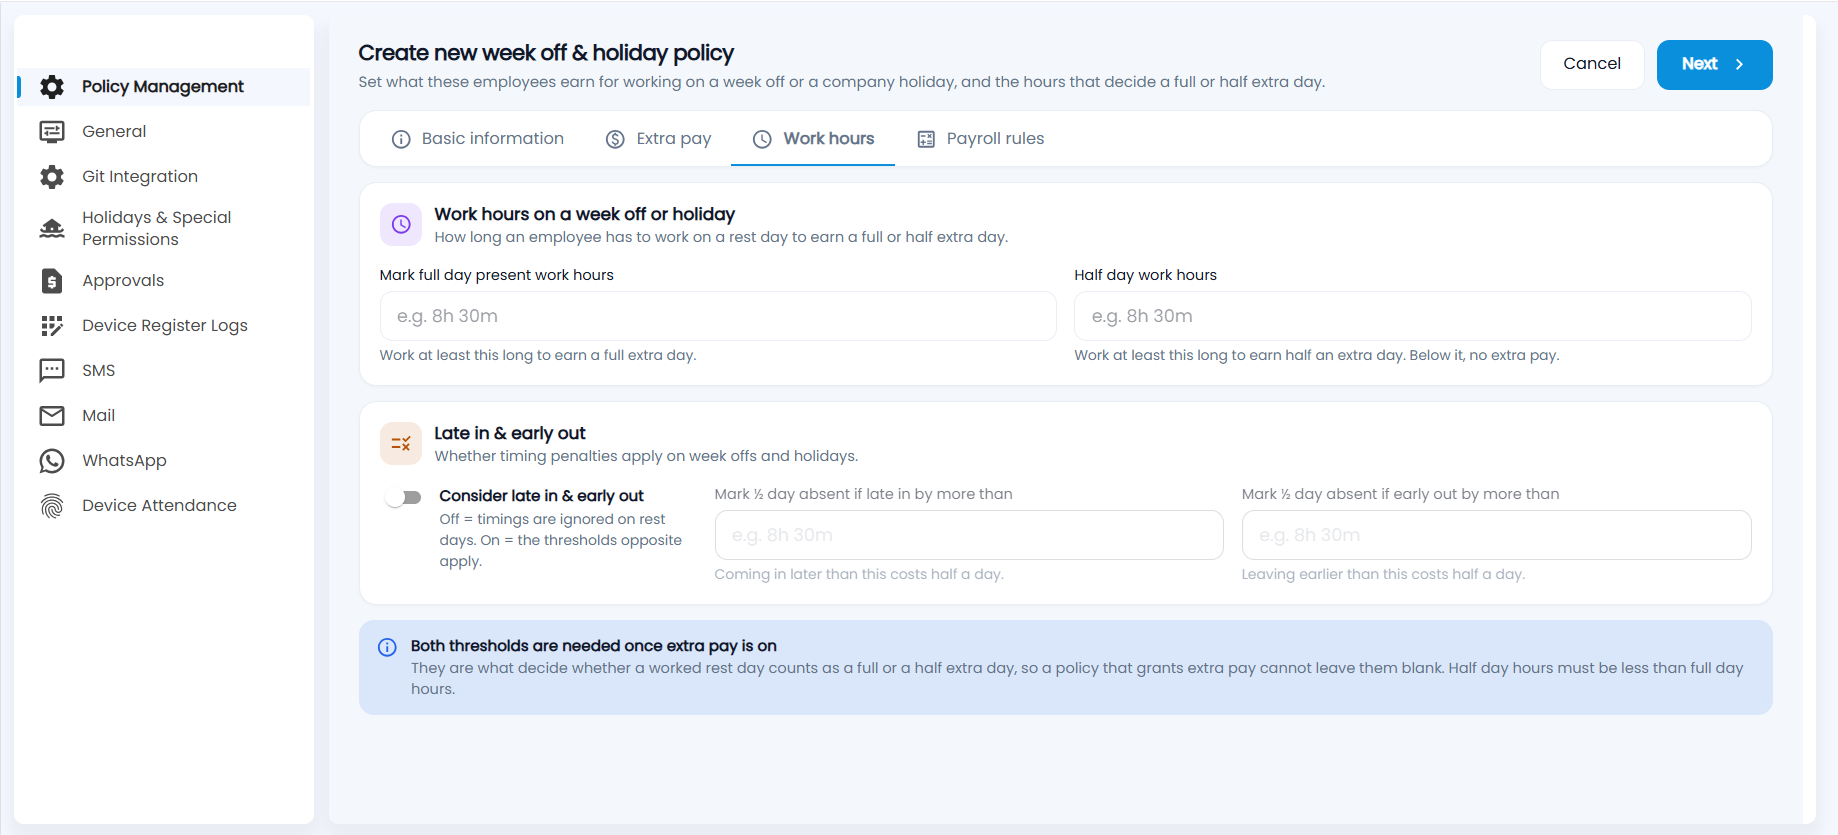The height and width of the screenshot is (835, 1838).
Task: Click the blue info icon in the thresholds notice
Action: (x=387, y=647)
